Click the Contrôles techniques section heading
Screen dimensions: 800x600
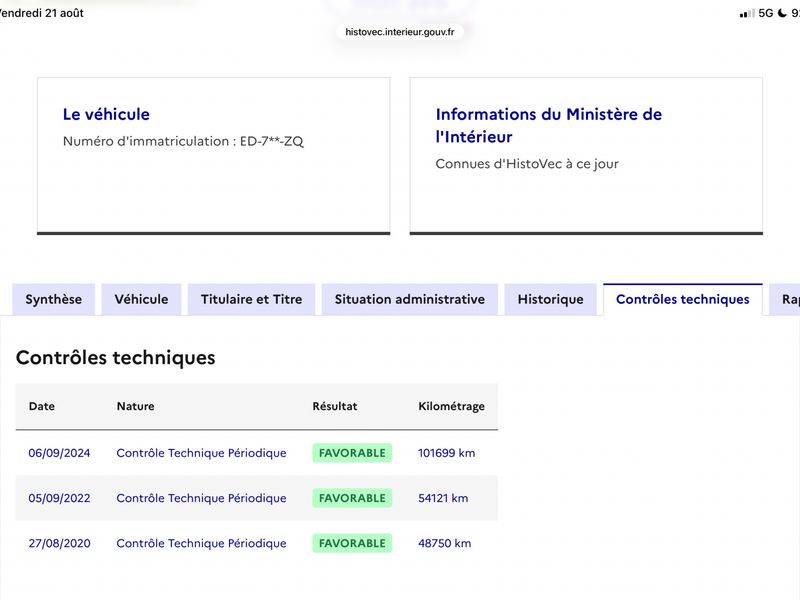click(x=116, y=358)
